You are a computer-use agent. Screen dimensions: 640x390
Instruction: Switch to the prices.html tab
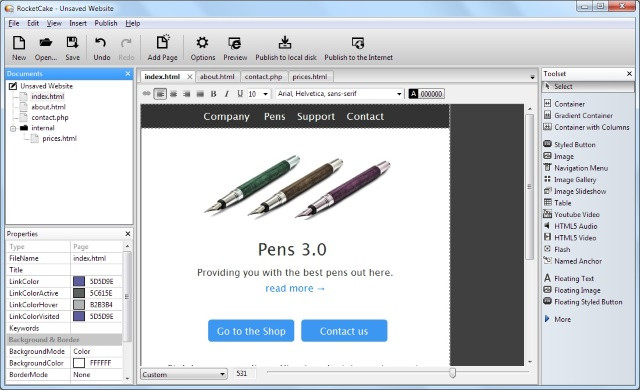click(x=310, y=76)
